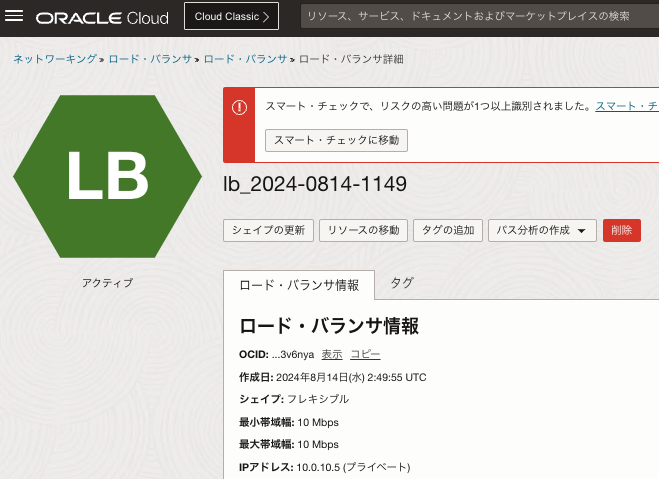The height and width of the screenshot is (479, 659).
Task: Expand パス分析の作成 dropdown
Action: click(542, 230)
